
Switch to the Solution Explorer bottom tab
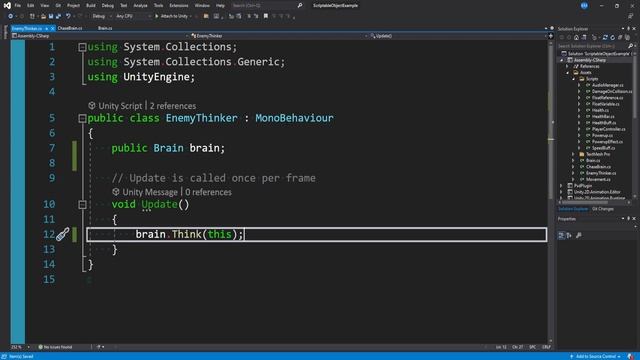[x=573, y=209]
